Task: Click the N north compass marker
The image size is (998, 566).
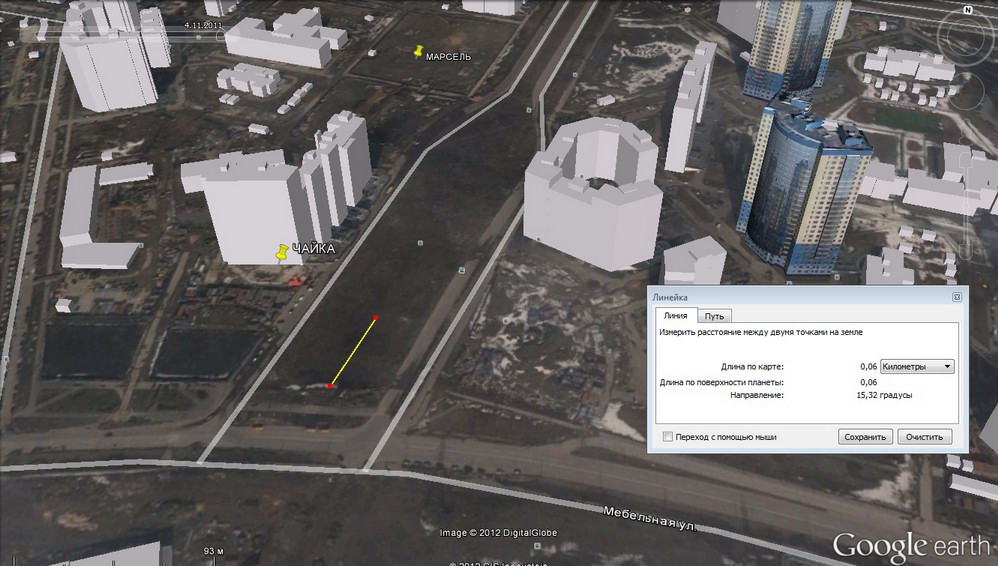Action: [x=967, y=9]
